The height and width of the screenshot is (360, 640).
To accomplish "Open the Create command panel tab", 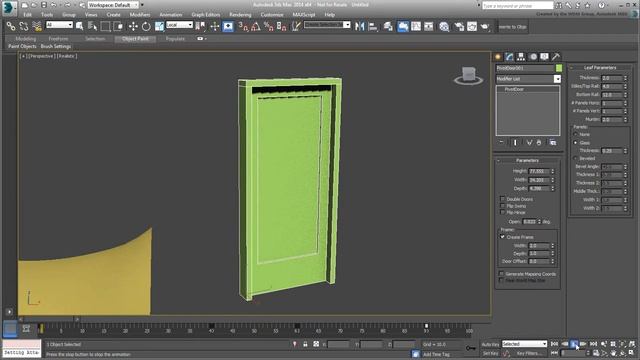I will click(498, 57).
